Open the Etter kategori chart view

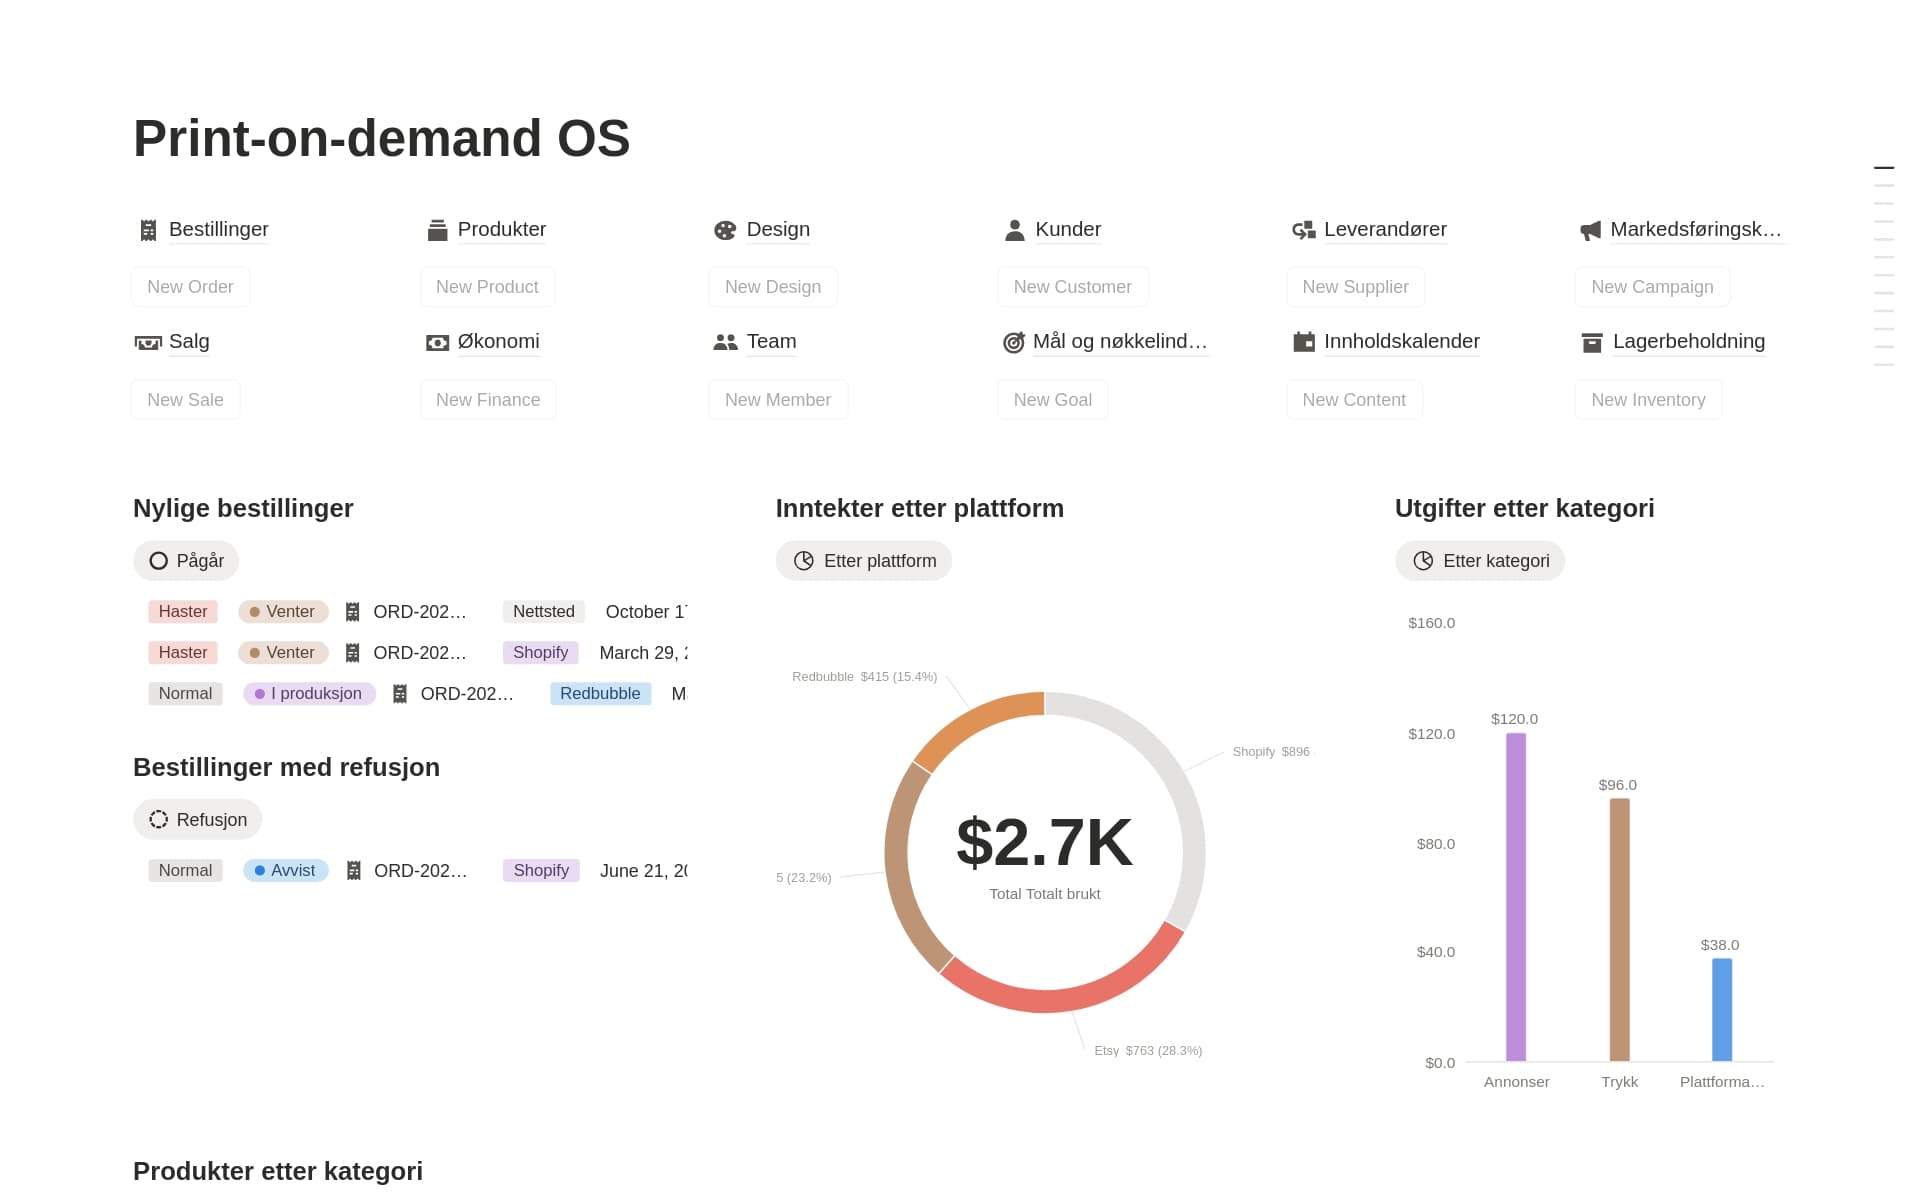click(1480, 561)
